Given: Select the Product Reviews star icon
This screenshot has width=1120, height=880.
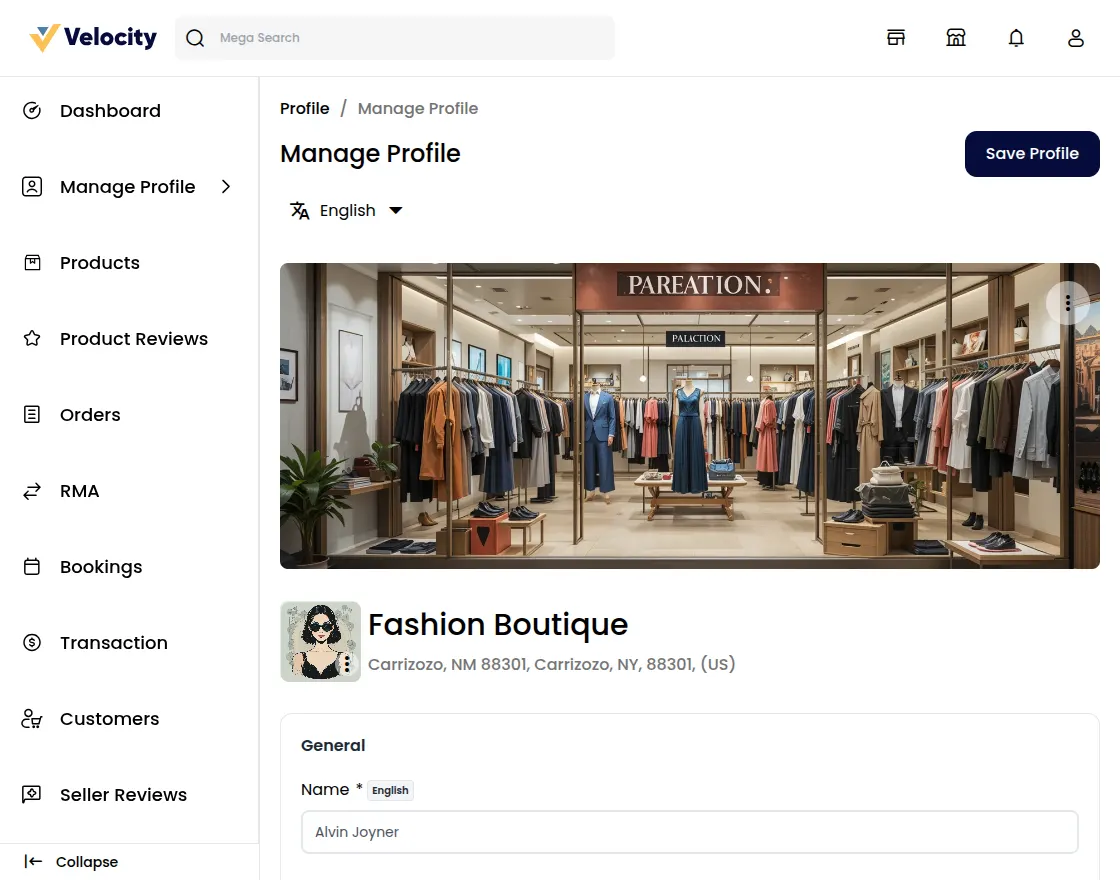Looking at the screenshot, I should click(x=33, y=338).
